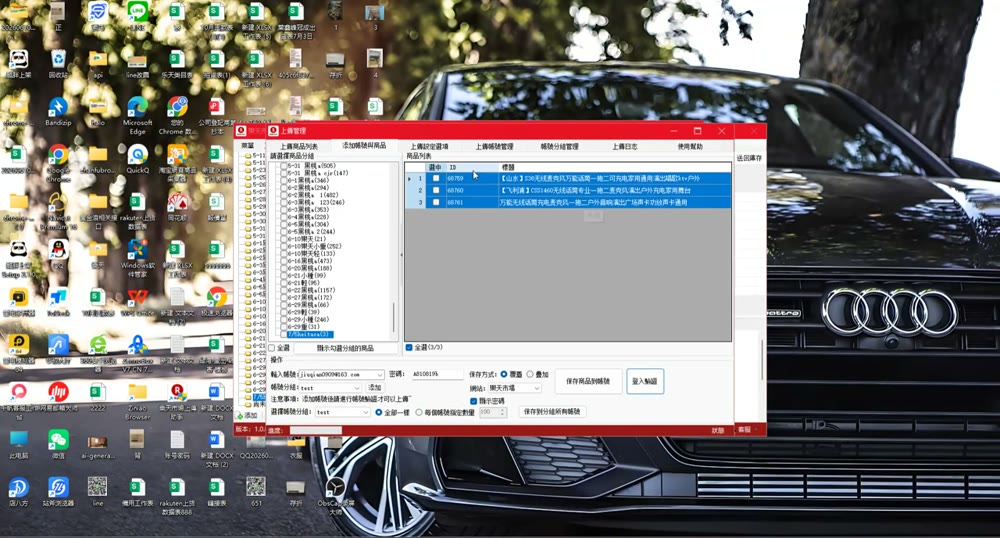The width and height of the screenshot is (1000, 538).
Task: Open the green WeChat 微信 icon
Action: [58, 444]
